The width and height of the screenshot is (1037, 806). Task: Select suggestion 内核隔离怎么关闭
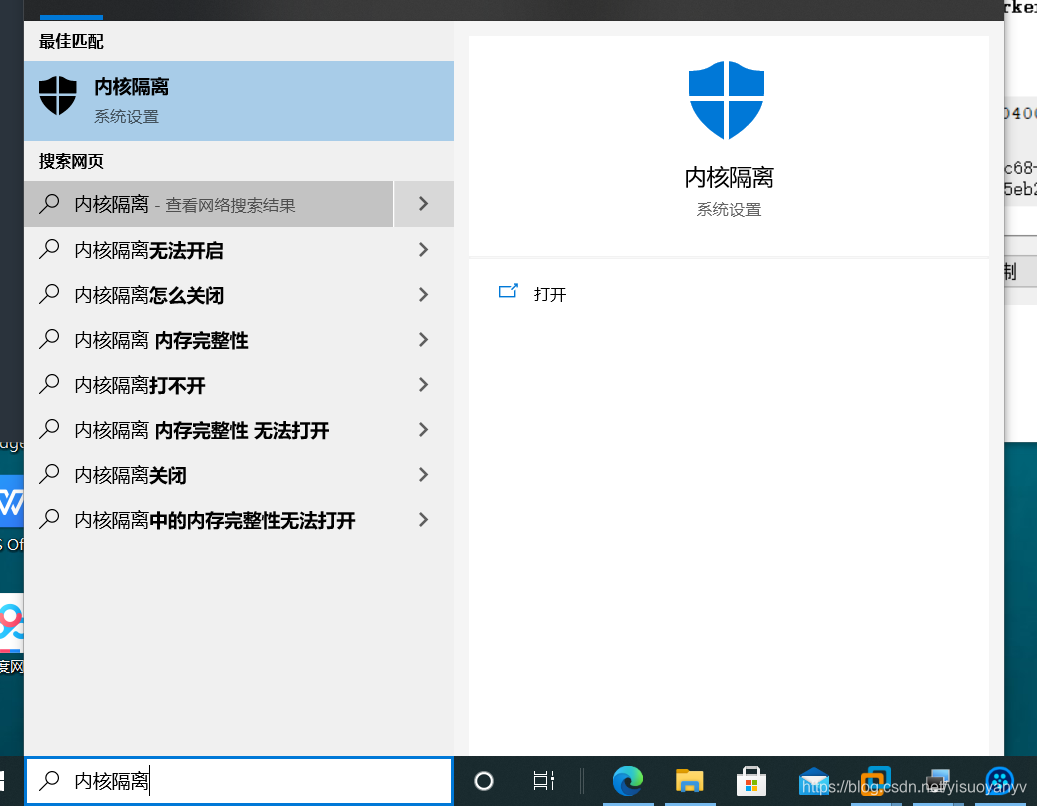[149, 295]
